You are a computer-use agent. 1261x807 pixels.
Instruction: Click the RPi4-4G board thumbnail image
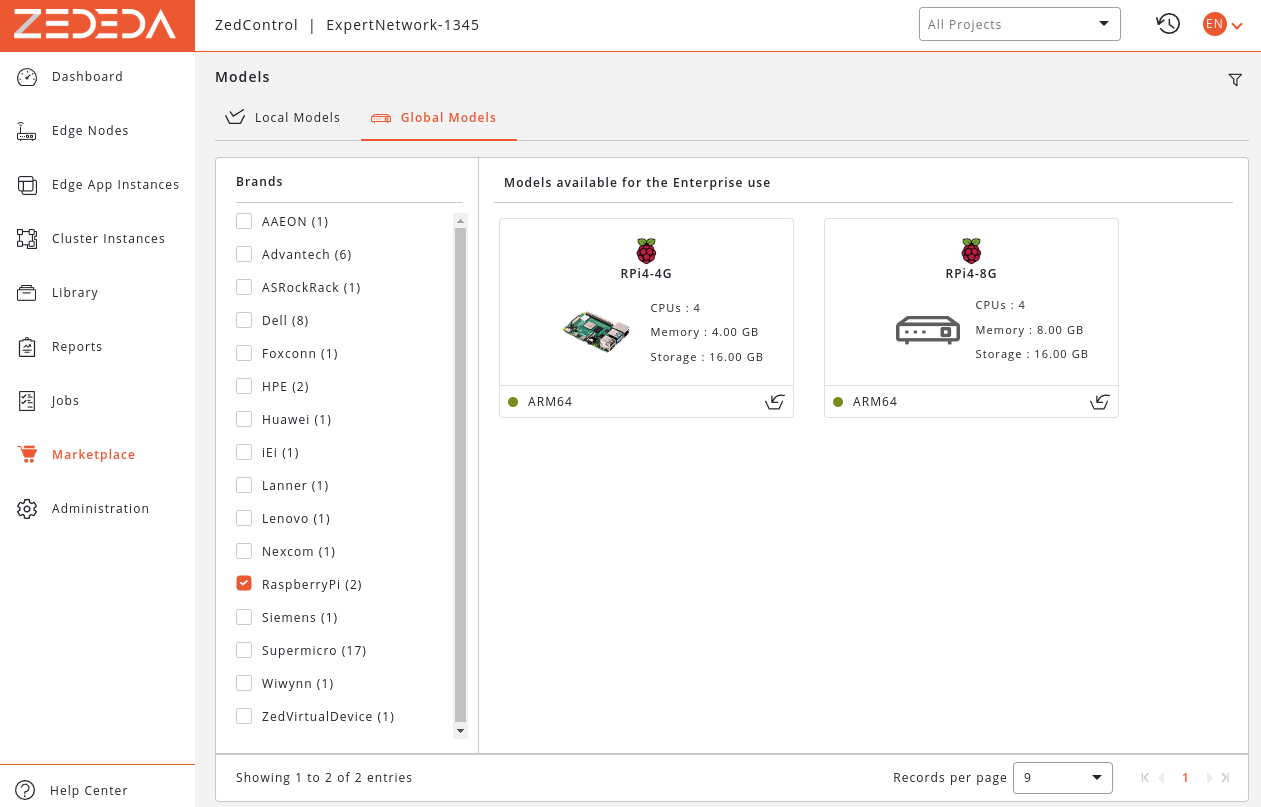597,331
